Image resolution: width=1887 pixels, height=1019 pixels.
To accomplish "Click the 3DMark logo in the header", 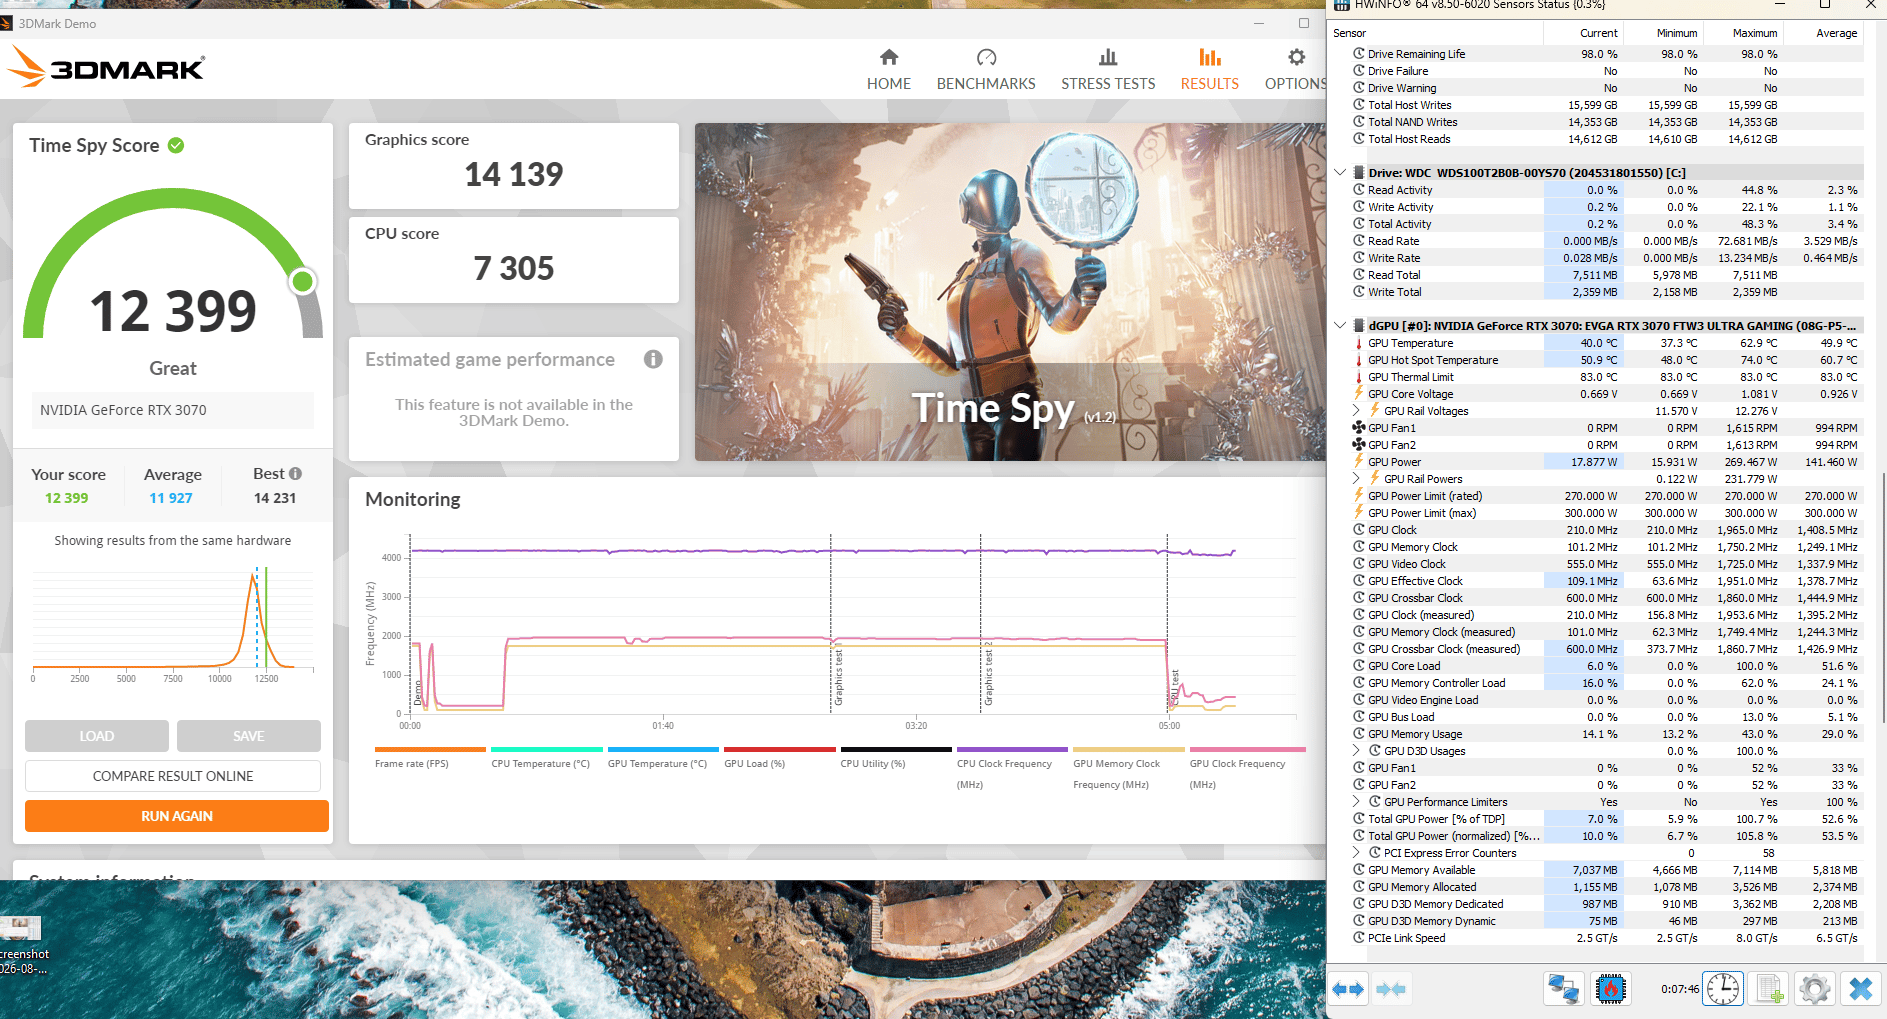I will 106,67.
